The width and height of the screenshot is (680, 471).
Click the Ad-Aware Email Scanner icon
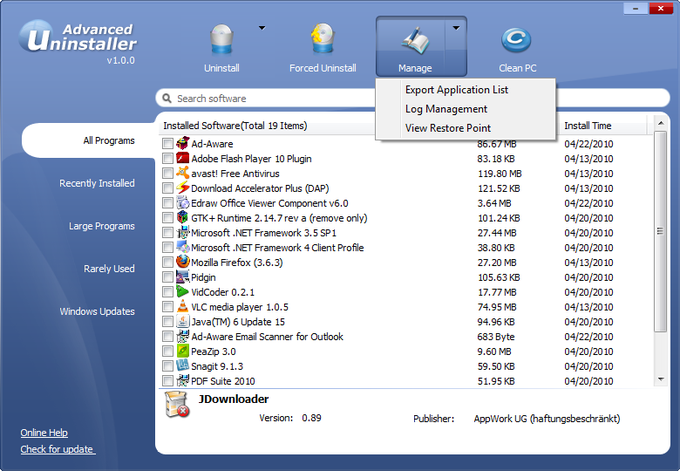[183, 336]
